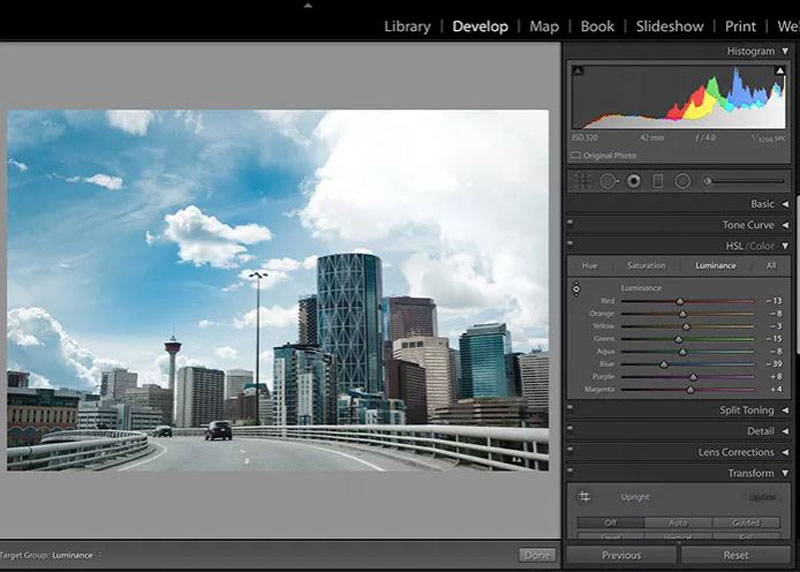Click the Previous button
Image resolution: width=800 pixels, height=572 pixels.
pyautogui.click(x=621, y=555)
